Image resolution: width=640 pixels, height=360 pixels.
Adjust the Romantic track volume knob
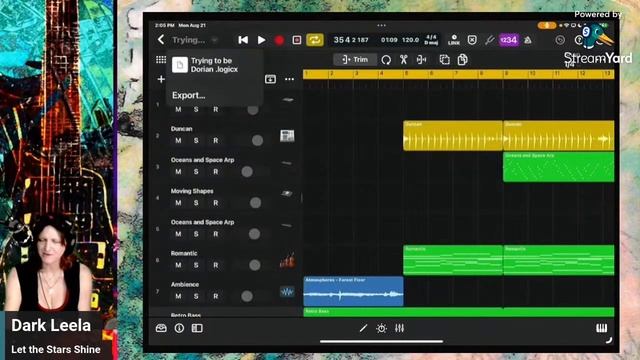pos(255,265)
